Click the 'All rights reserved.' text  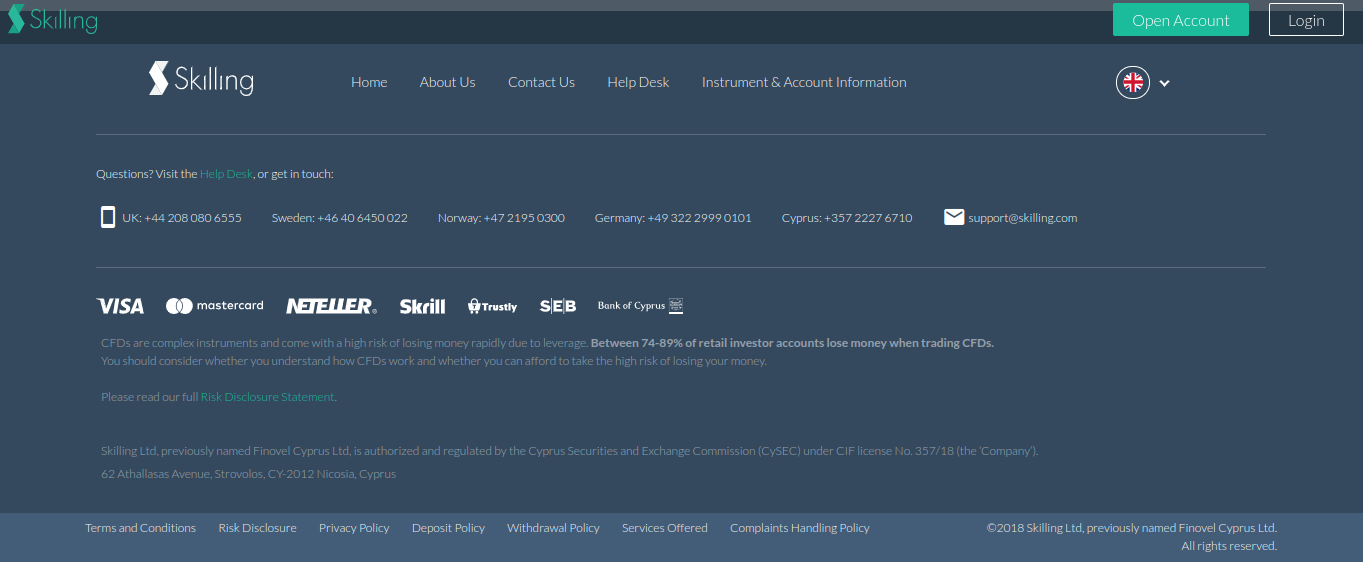pyautogui.click(x=1229, y=546)
